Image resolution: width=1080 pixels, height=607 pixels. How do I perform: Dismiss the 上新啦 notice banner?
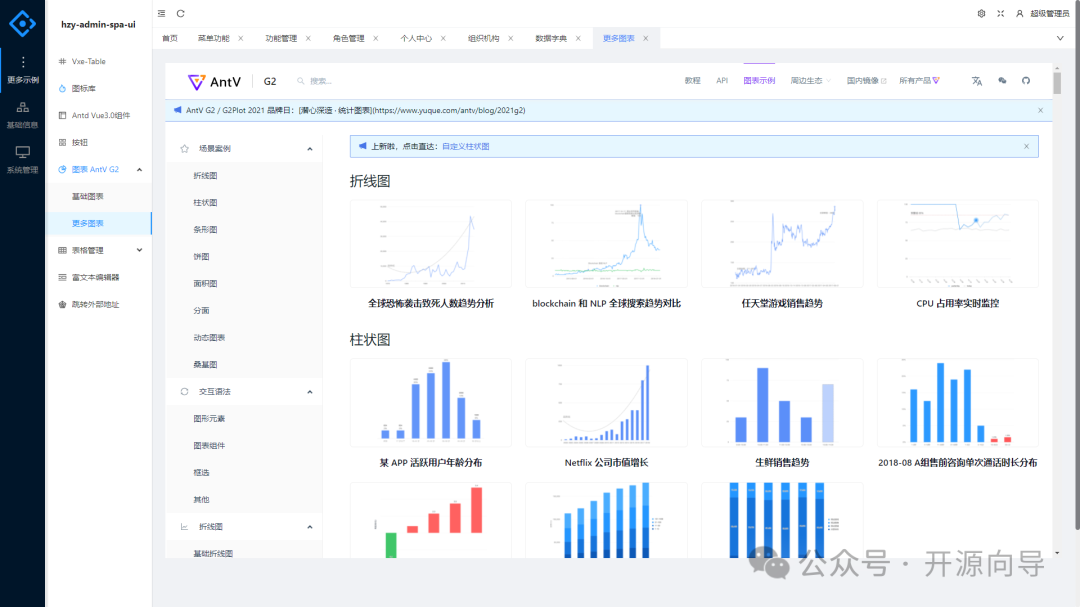point(1026,146)
